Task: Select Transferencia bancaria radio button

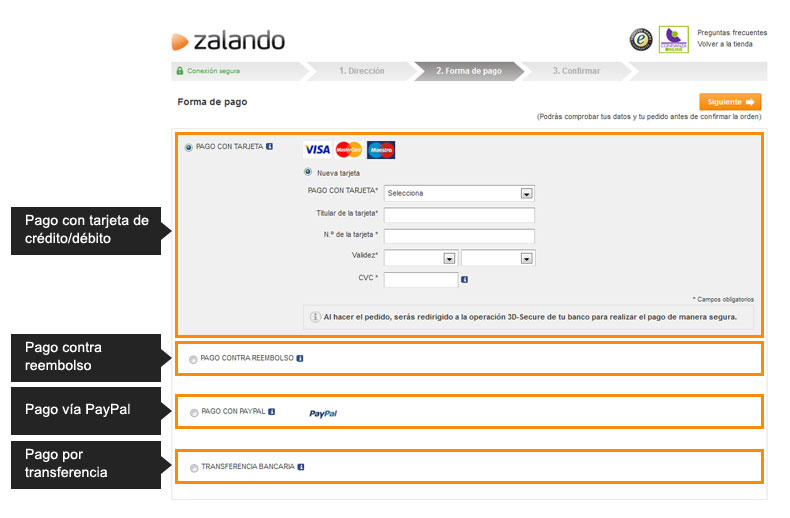Action: coord(194,468)
